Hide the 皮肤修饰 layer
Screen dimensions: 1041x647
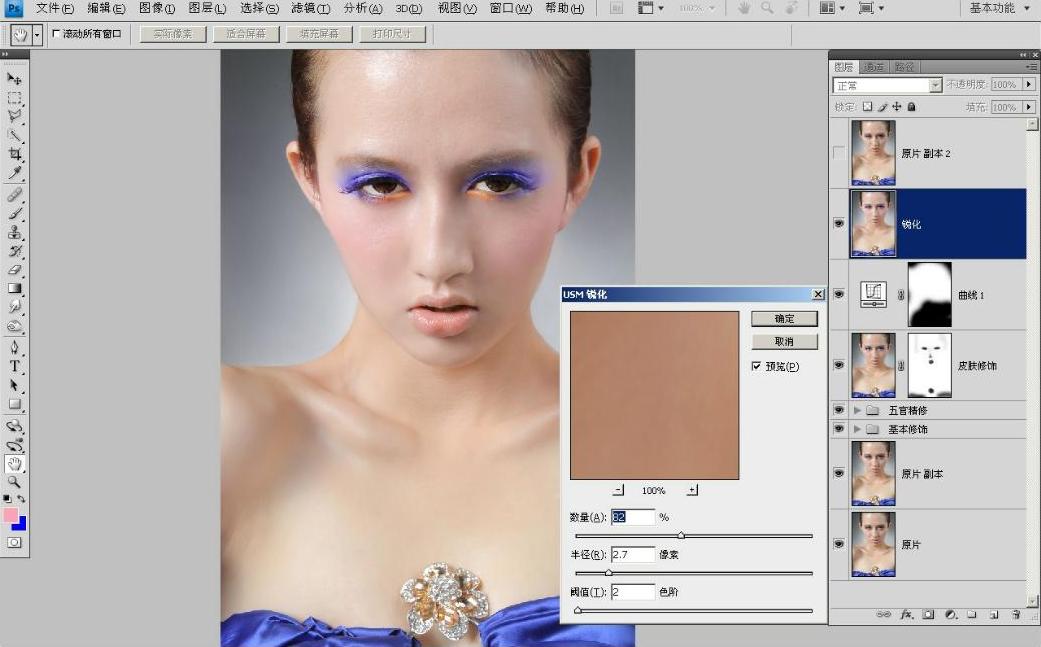point(839,365)
